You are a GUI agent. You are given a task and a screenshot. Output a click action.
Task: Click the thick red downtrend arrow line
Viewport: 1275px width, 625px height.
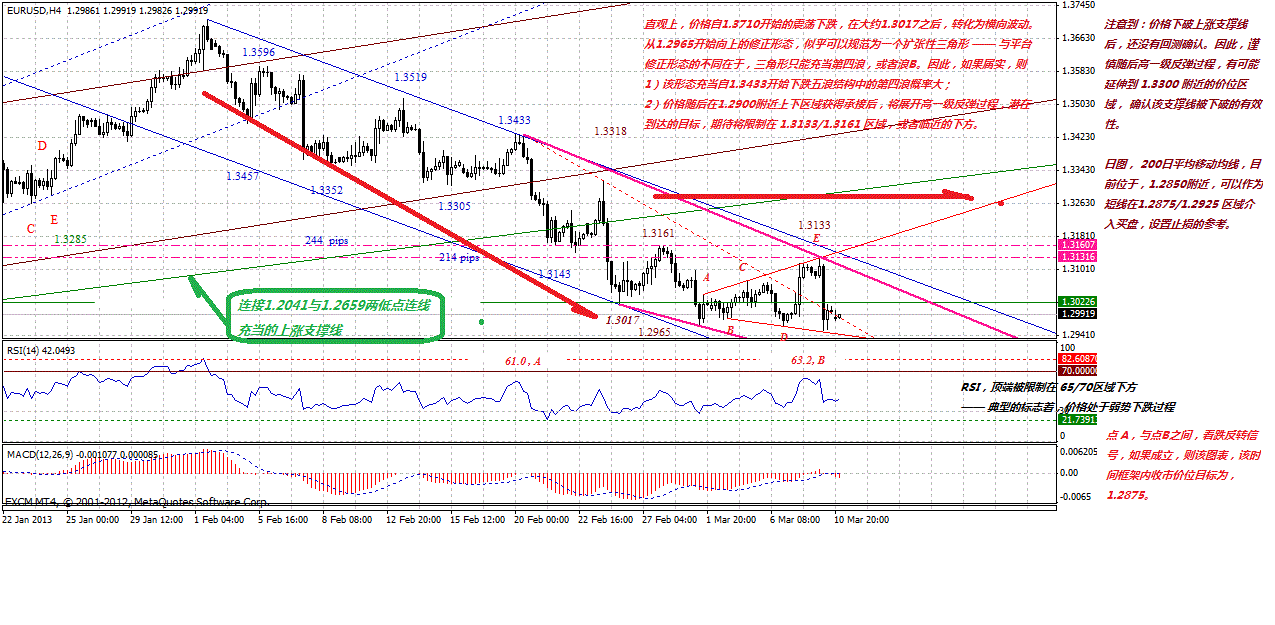401,204
